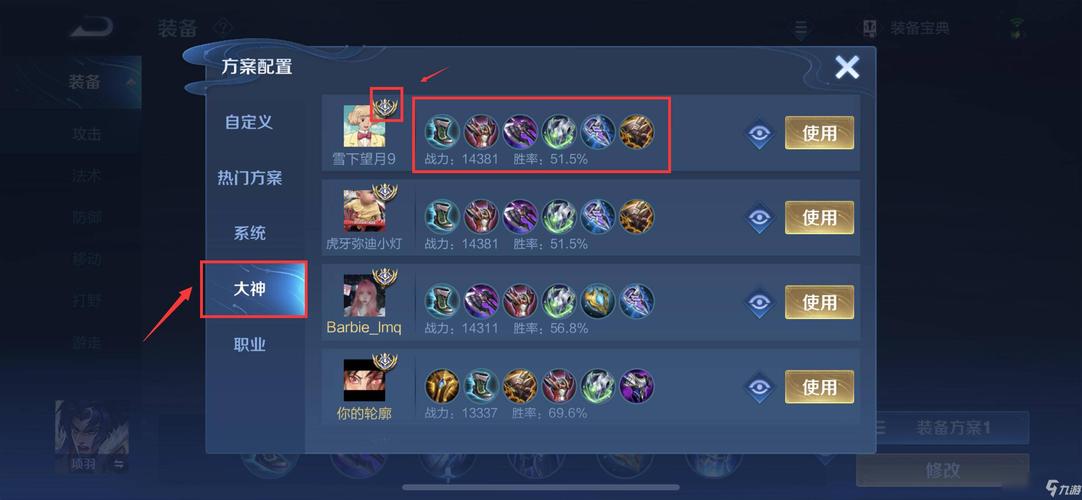Switch to the 热门方案 tab
Image resolution: width=1082 pixels, height=500 pixels.
click(x=250, y=178)
